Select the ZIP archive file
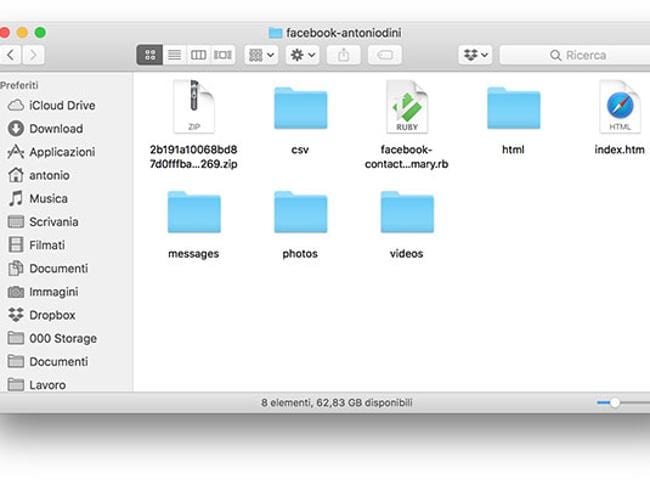This screenshot has width=650, height=485. click(193, 108)
